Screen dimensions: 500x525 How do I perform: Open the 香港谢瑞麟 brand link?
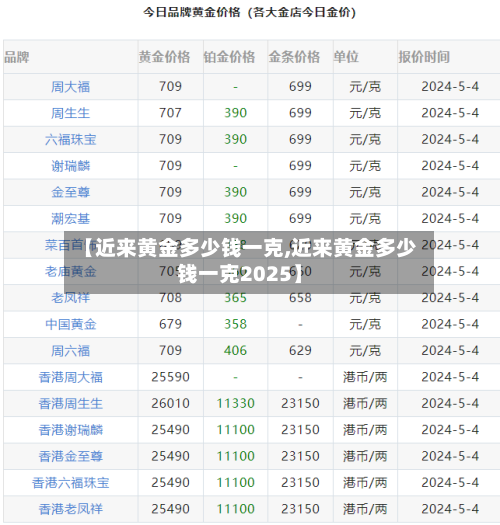point(70,430)
